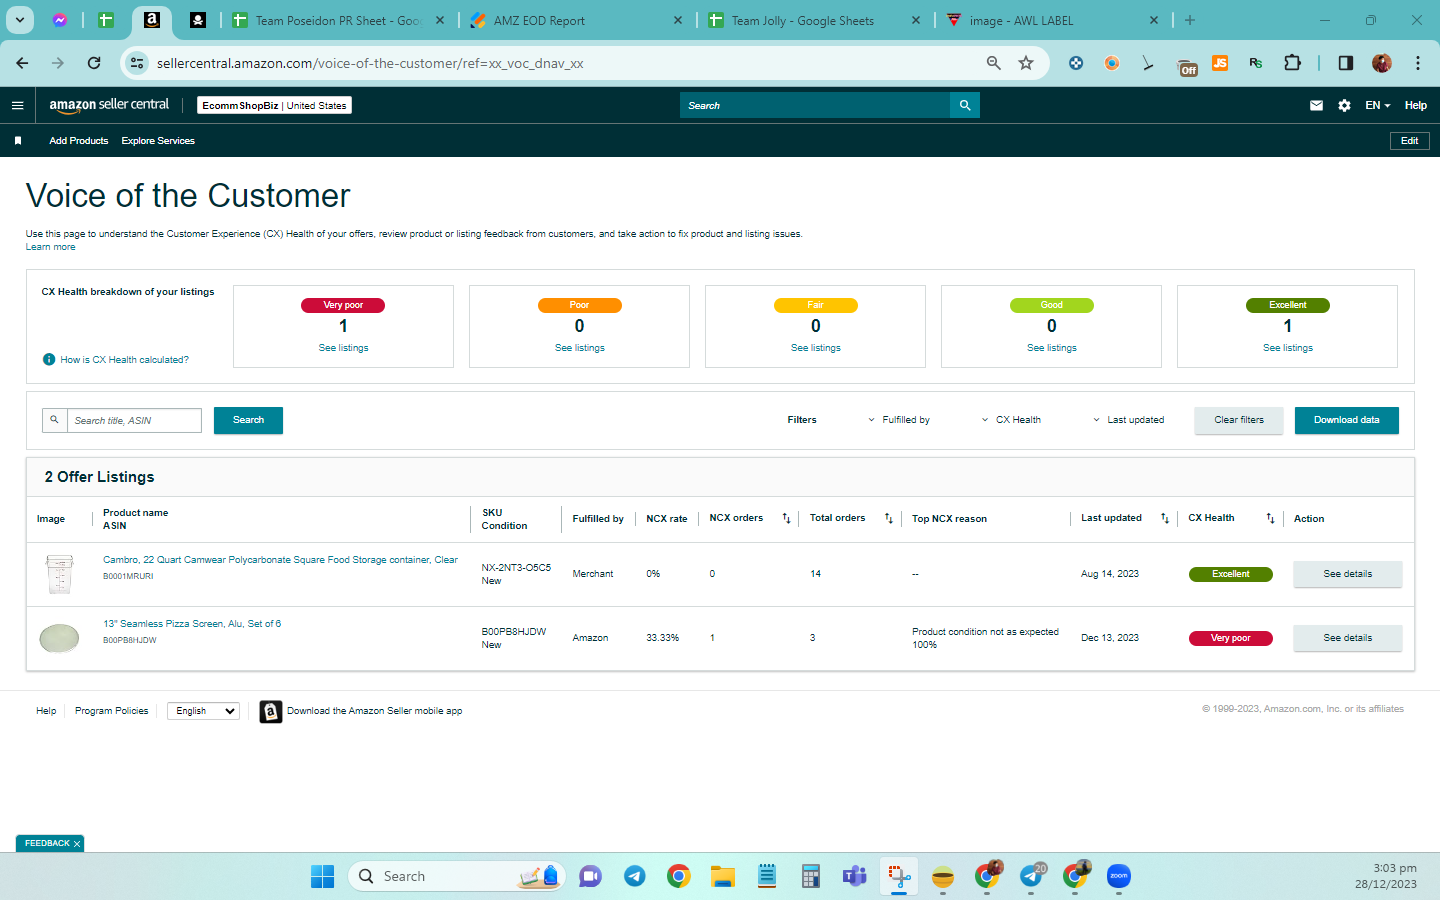Open the messages envelope icon
Viewport: 1440px width, 900px height.
(1316, 105)
